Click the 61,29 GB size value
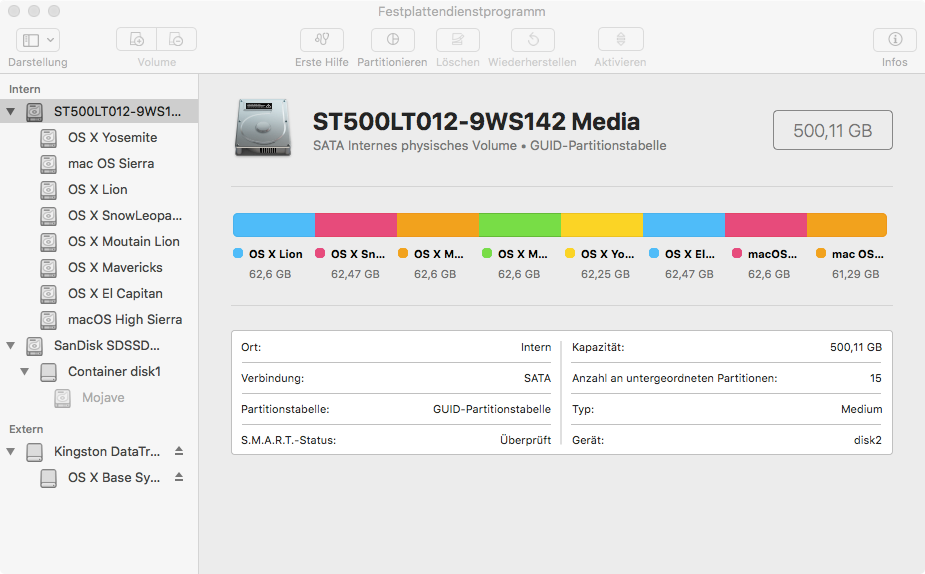The width and height of the screenshot is (925, 574). pos(855,274)
